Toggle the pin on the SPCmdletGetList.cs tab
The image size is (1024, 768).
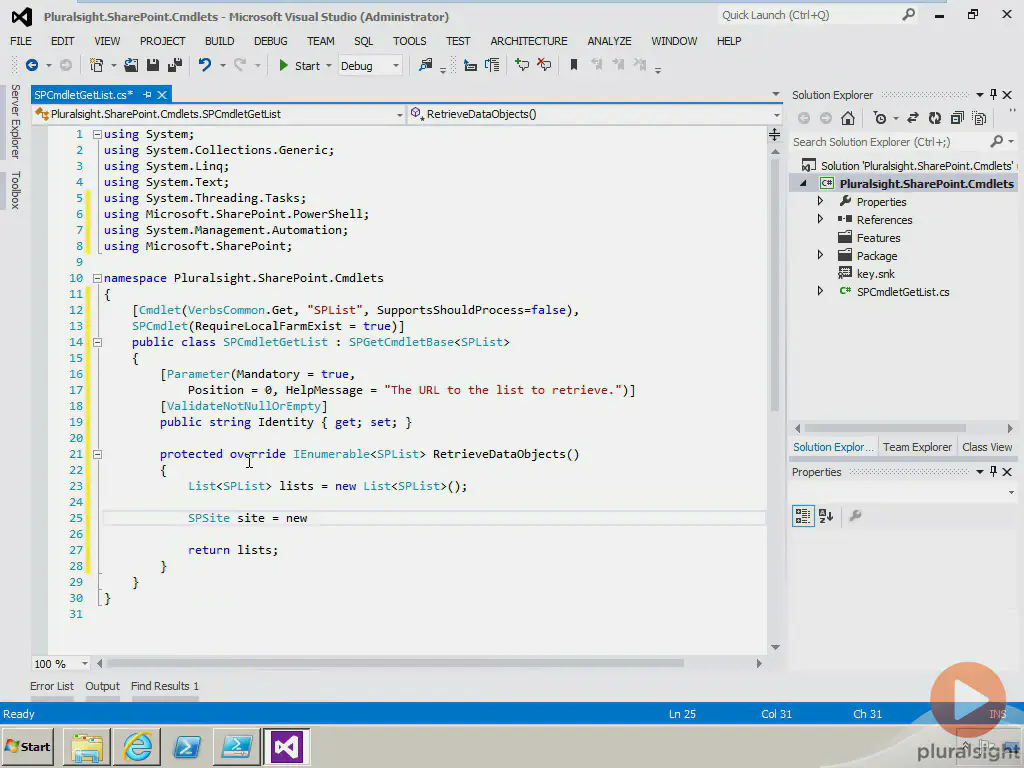pyautogui.click(x=147, y=95)
